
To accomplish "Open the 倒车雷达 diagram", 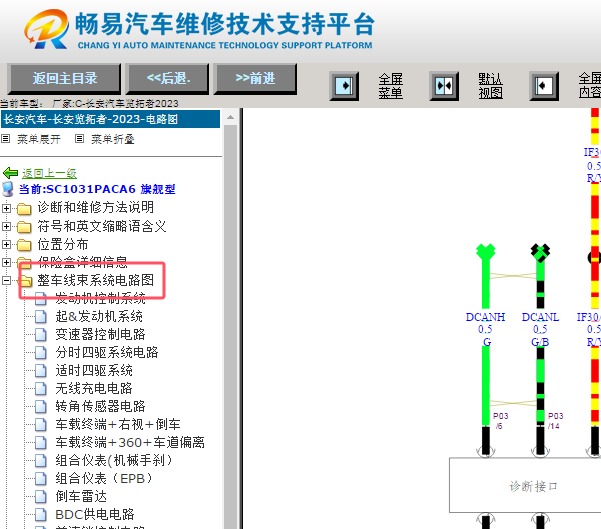I will point(81,496).
